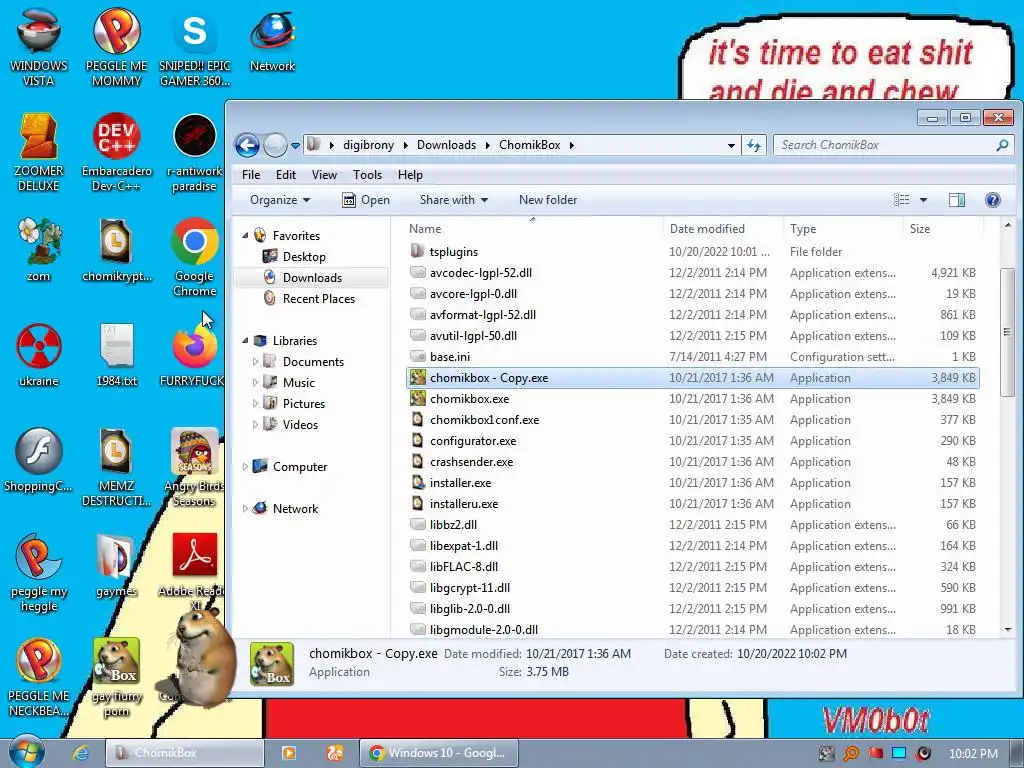Select Recent Places under Favorites
Viewport: 1024px width, 768px height.
[x=319, y=298]
